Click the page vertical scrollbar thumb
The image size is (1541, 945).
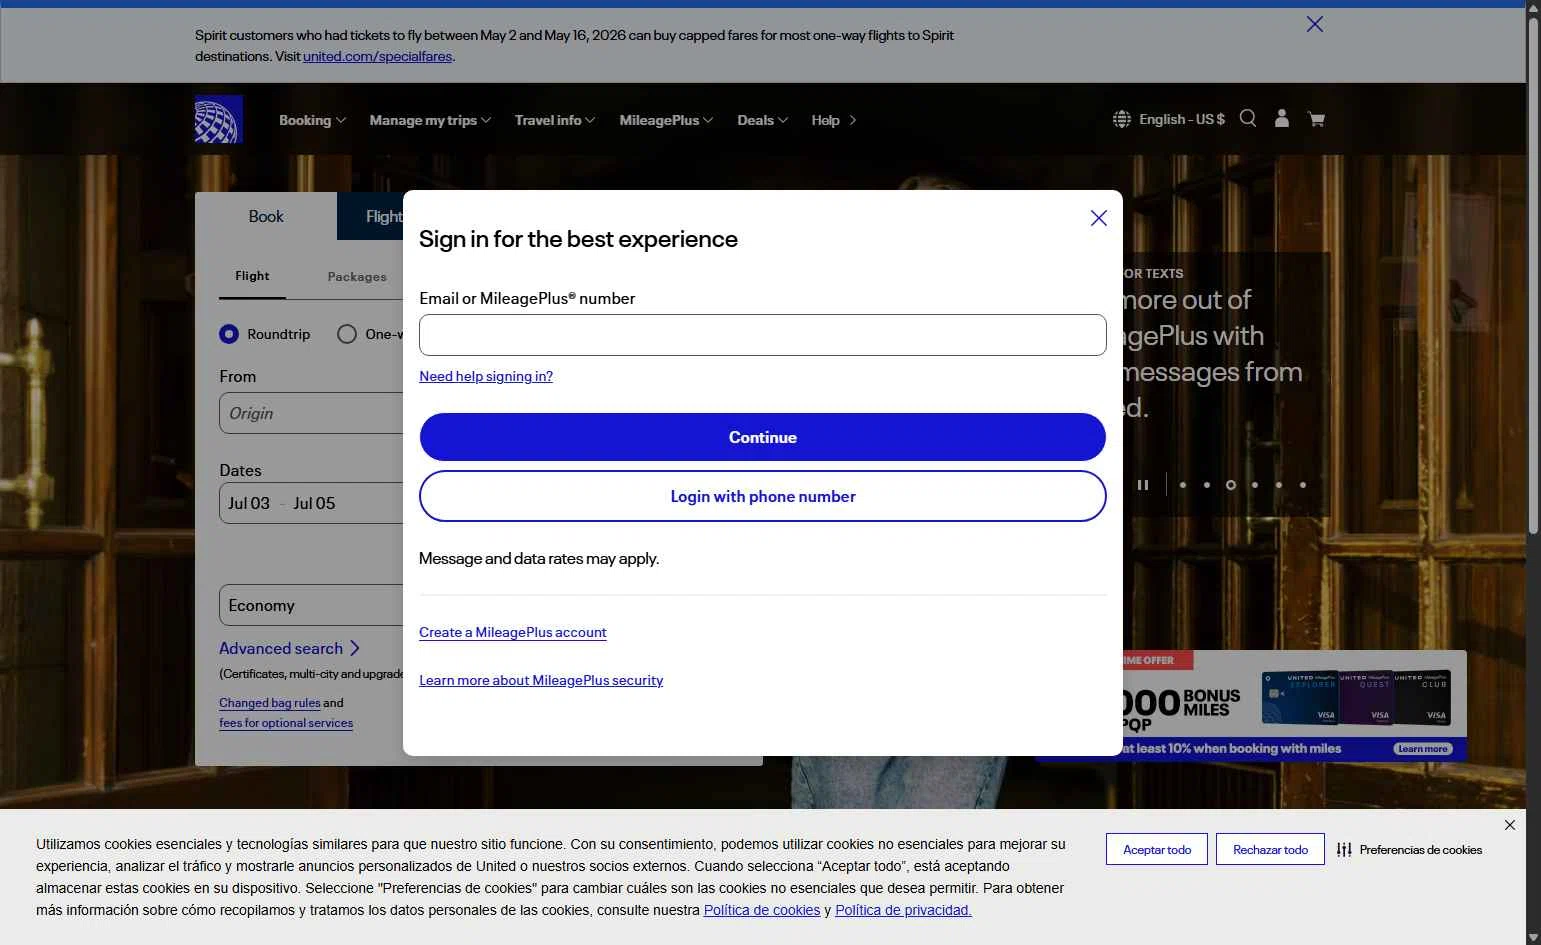1533,275
